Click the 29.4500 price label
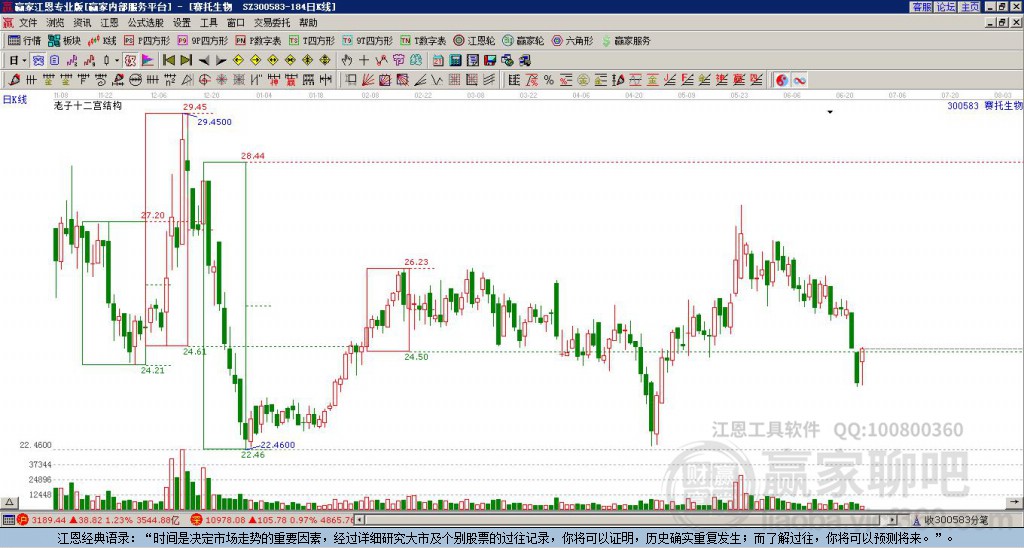 [214, 122]
